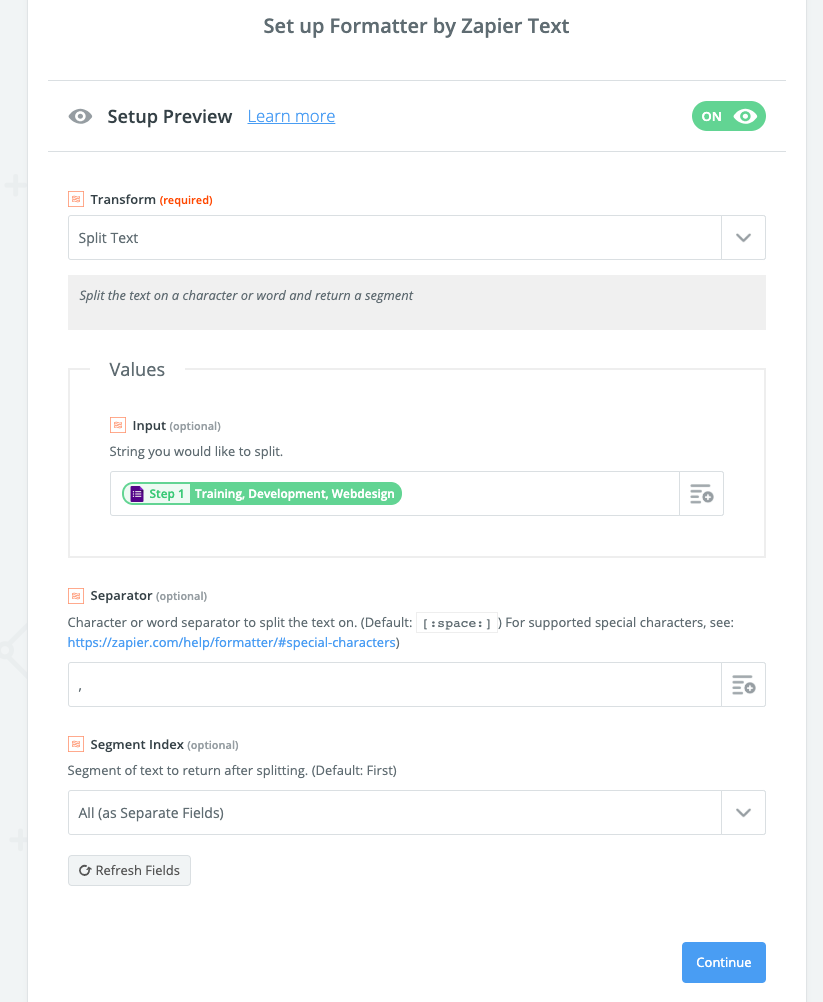Click refresh arrow icon in Refresh Fields
The height and width of the screenshot is (1002, 823).
pyautogui.click(x=84, y=870)
